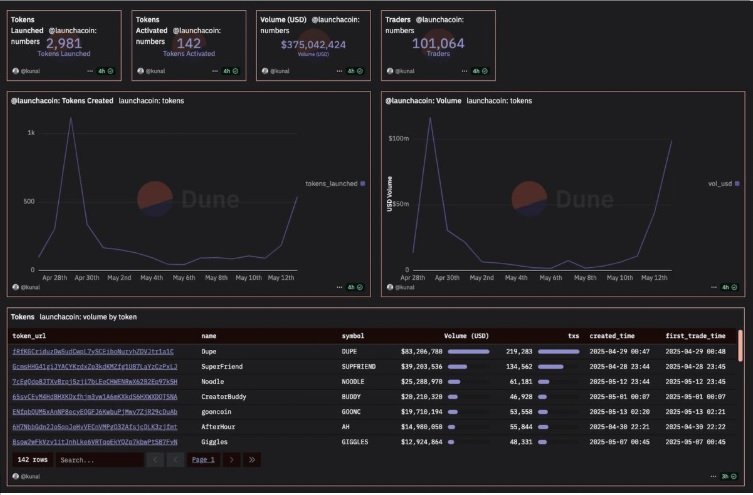This screenshot has height=495, width=753.
Task: Click the 4h refresh status on Tokens Created chart
Action: coord(355,287)
